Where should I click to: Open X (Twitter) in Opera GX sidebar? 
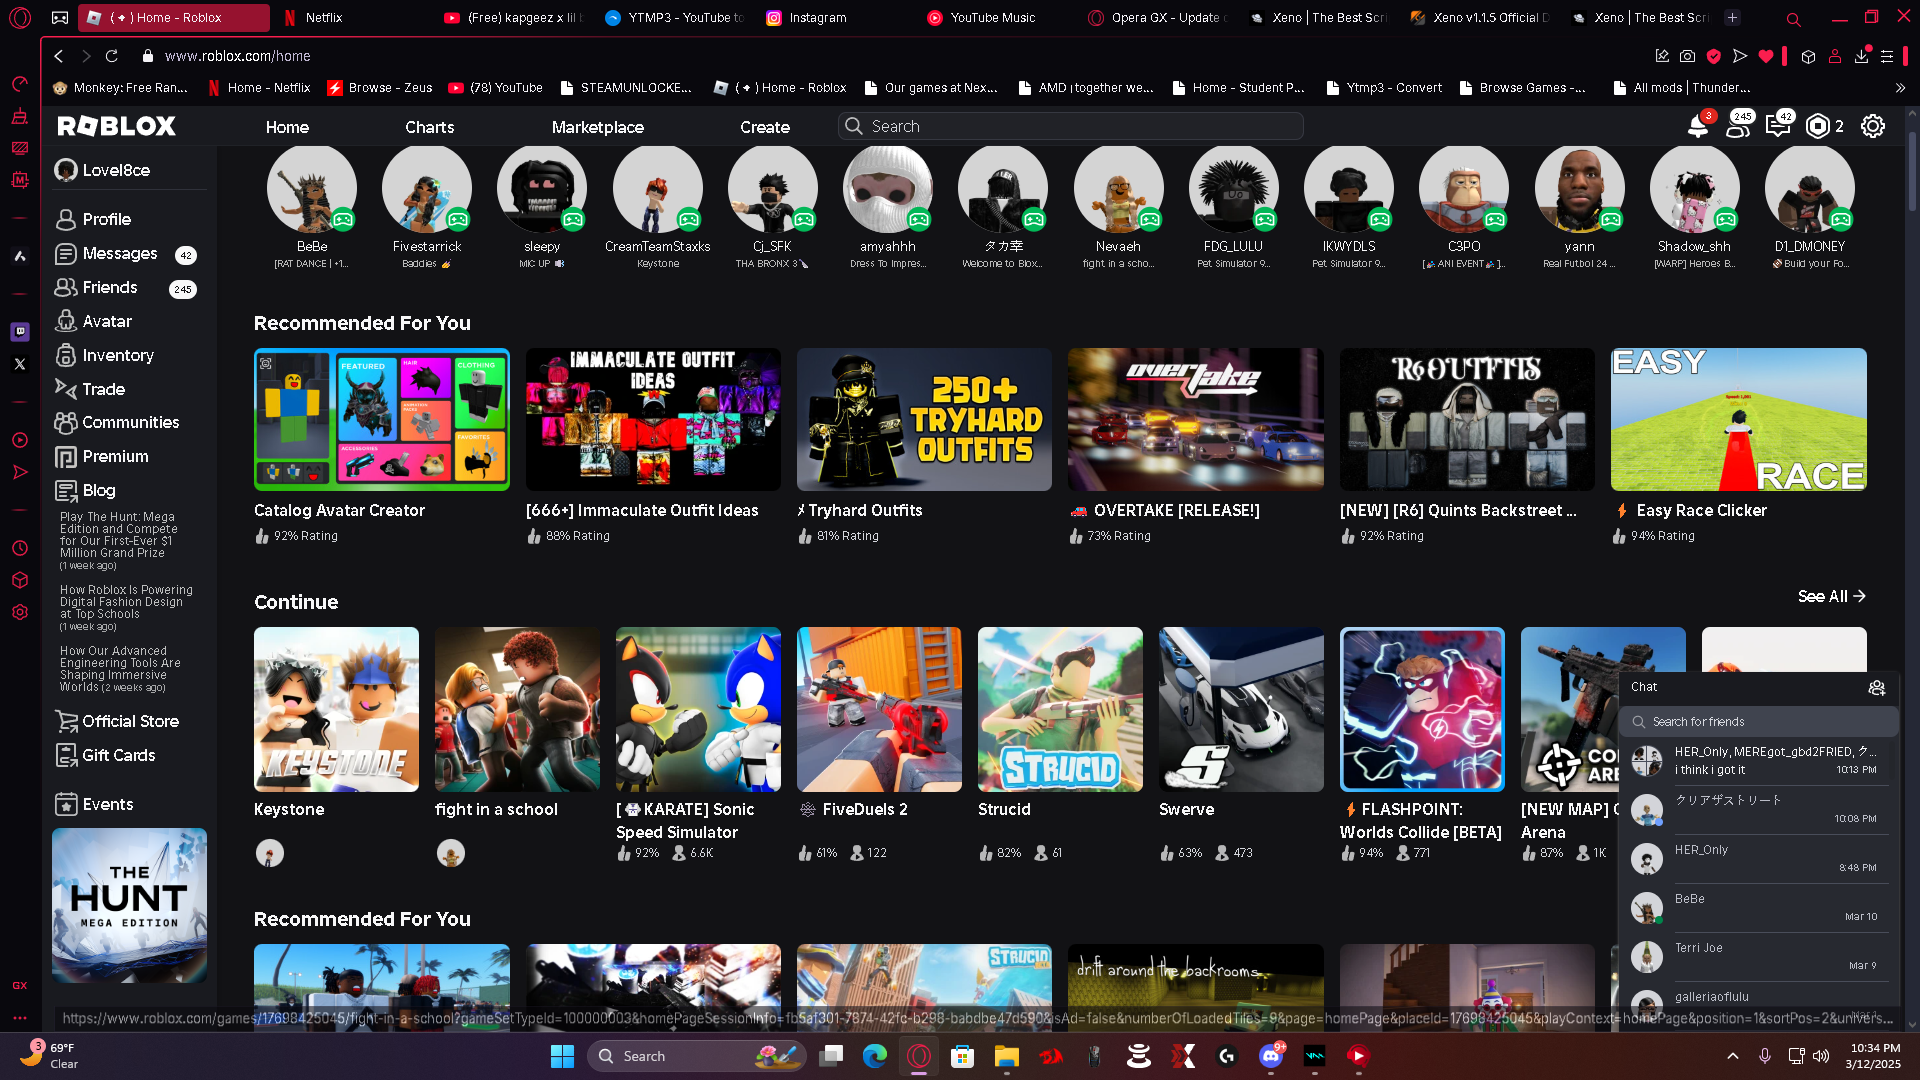[x=20, y=364]
